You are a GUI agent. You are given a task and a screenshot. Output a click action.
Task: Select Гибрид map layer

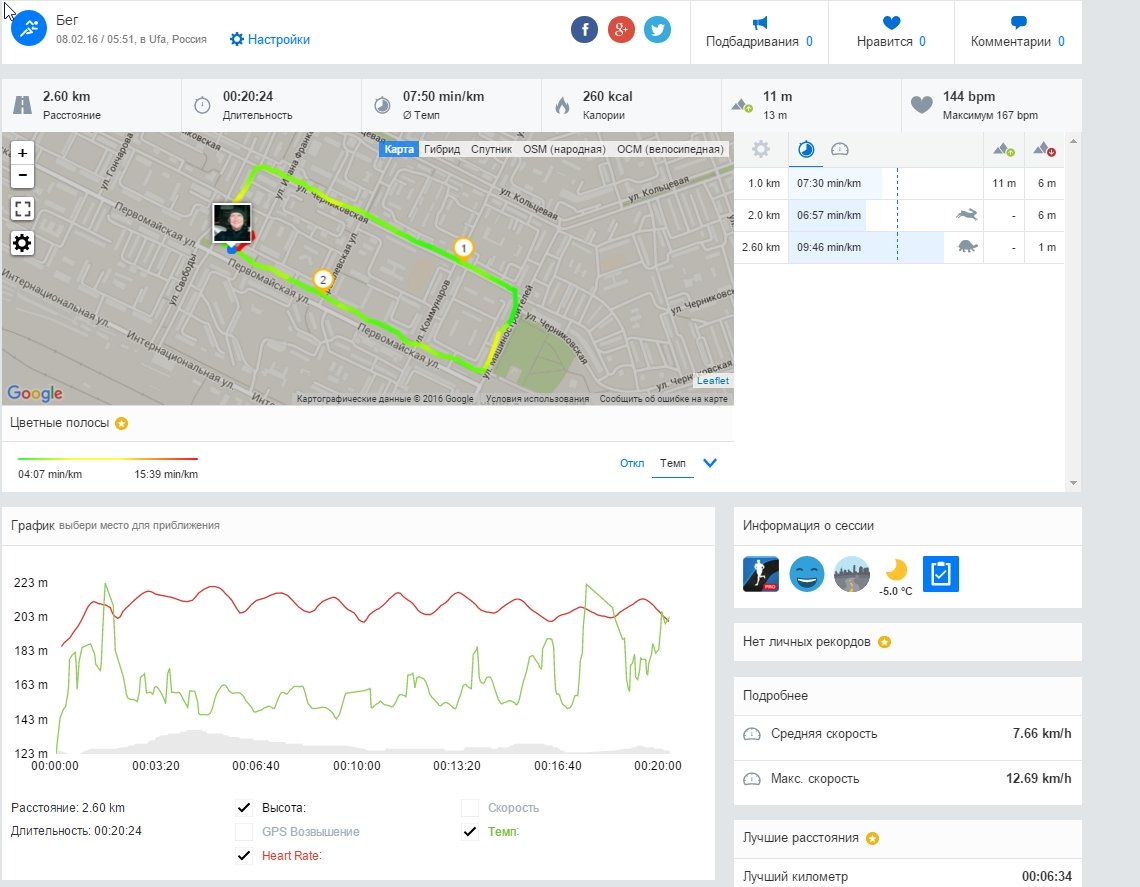point(442,149)
